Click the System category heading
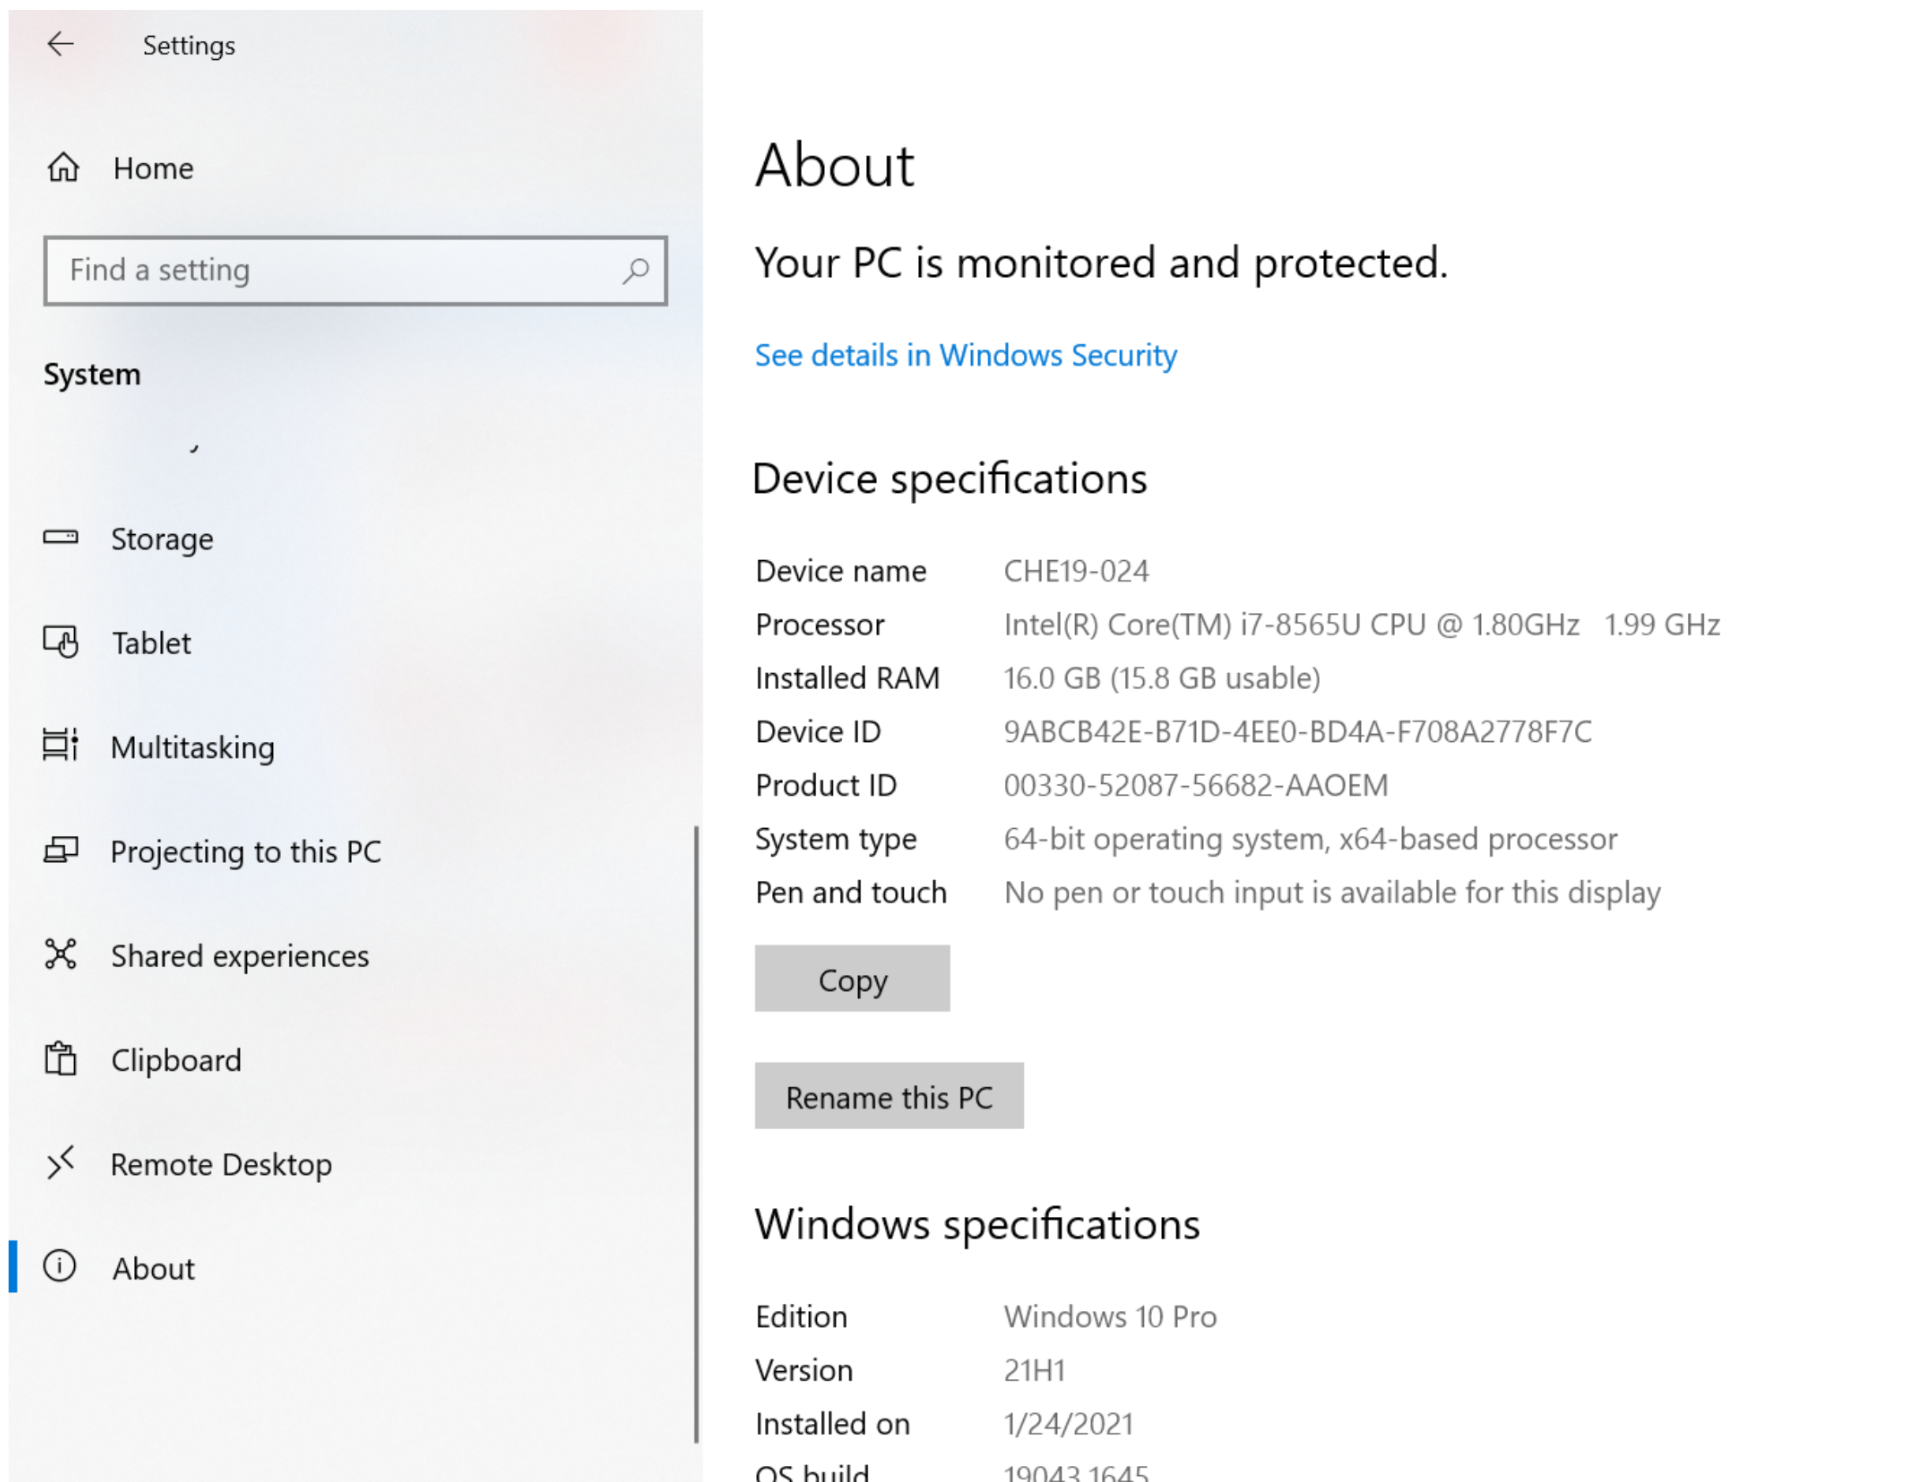Image resolution: width=1917 pixels, height=1482 pixels. (x=92, y=375)
